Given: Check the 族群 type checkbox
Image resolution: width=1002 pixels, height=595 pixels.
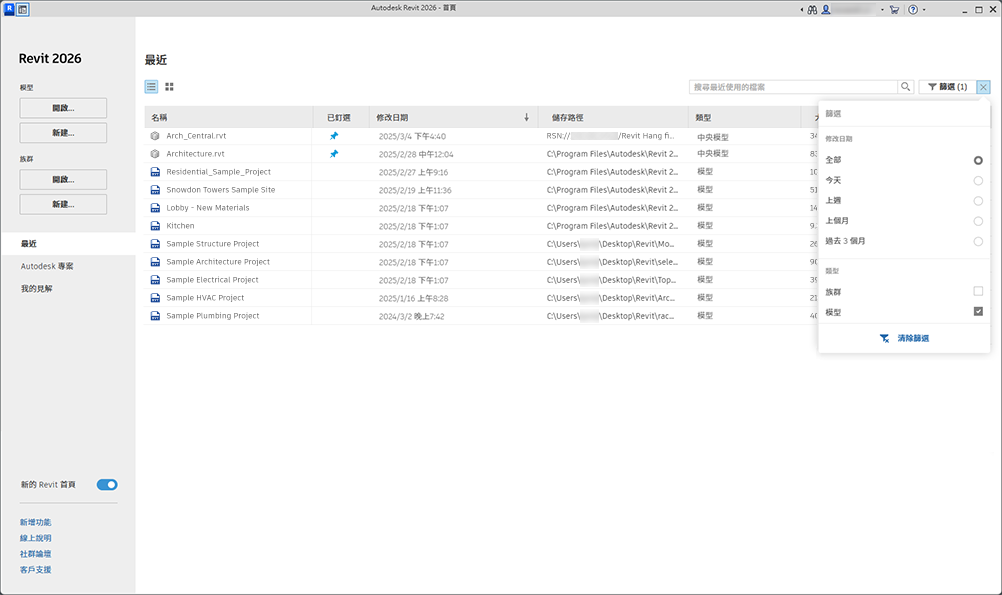Looking at the screenshot, I should click(978, 291).
